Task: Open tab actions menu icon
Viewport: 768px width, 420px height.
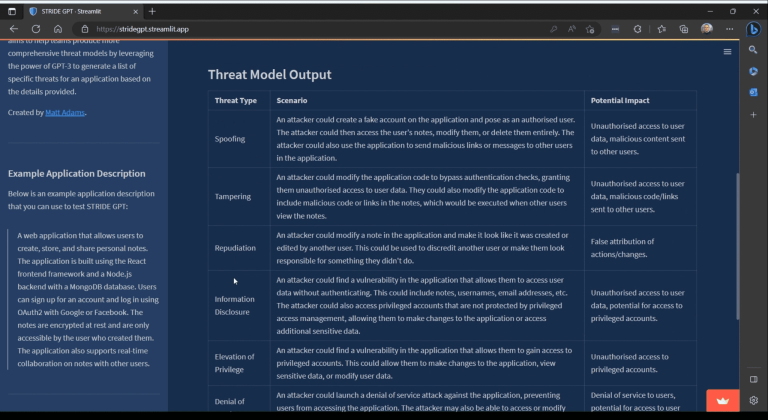Action: pos(12,11)
